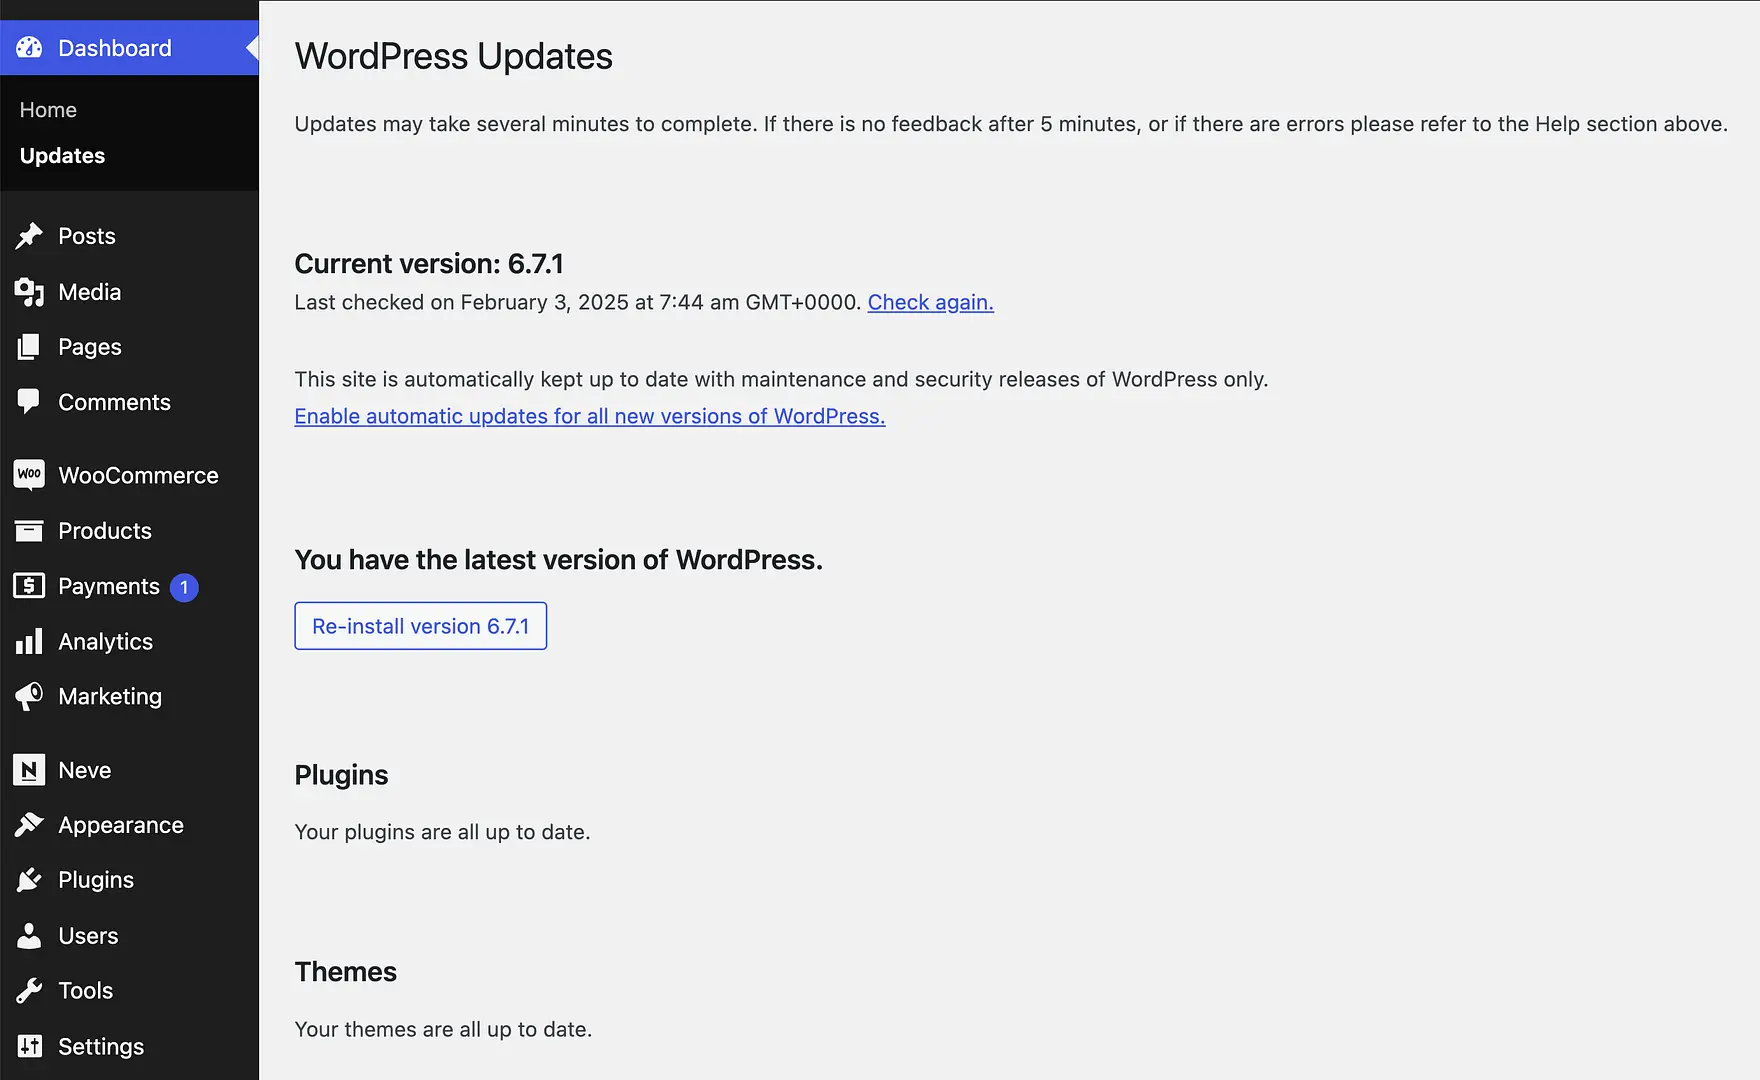Click the Pages document icon
This screenshot has width=1760, height=1080.
click(x=29, y=347)
